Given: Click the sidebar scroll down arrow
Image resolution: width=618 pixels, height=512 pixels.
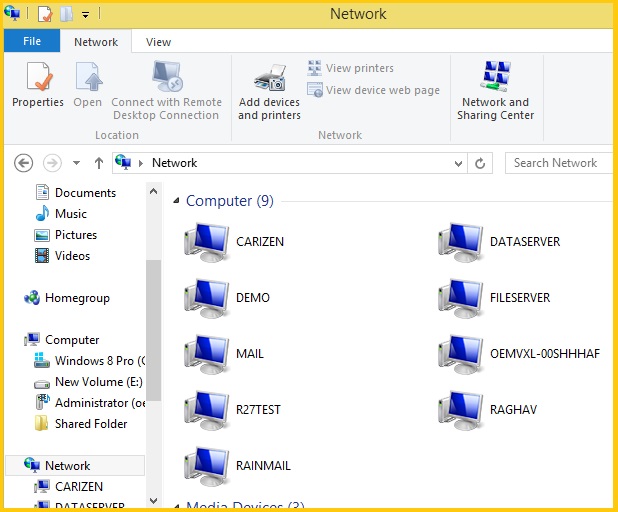Looking at the screenshot, I should click(x=153, y=501).
